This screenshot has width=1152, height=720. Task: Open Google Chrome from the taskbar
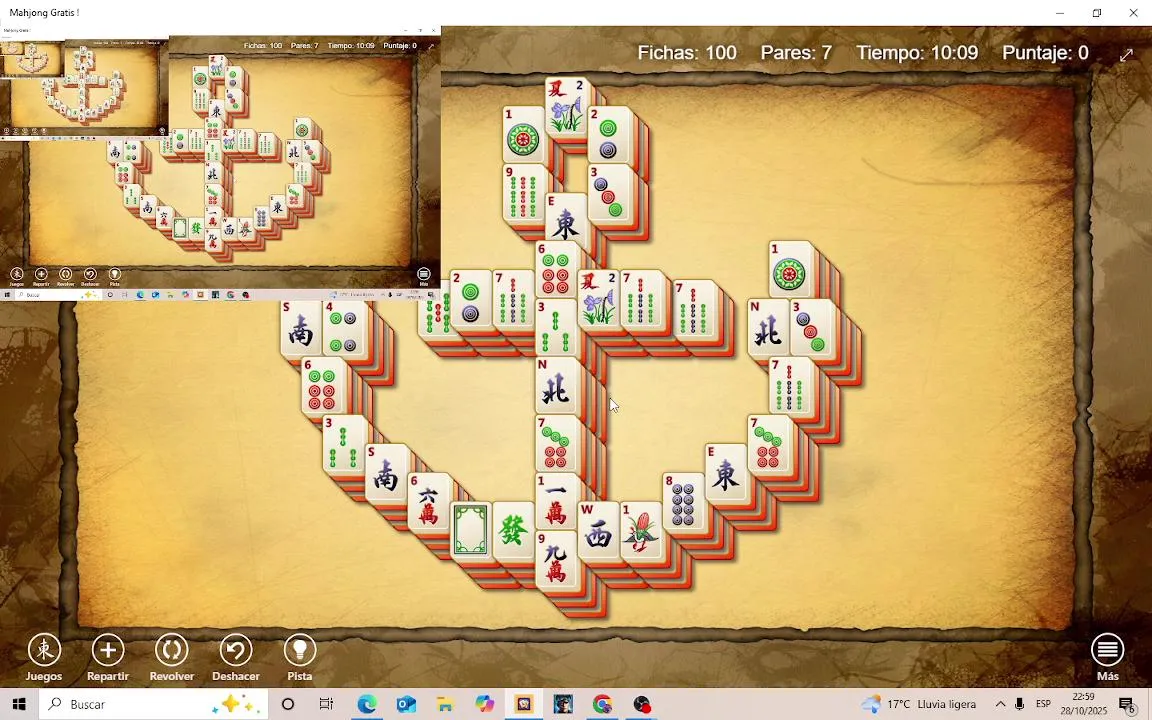(602, 704)
